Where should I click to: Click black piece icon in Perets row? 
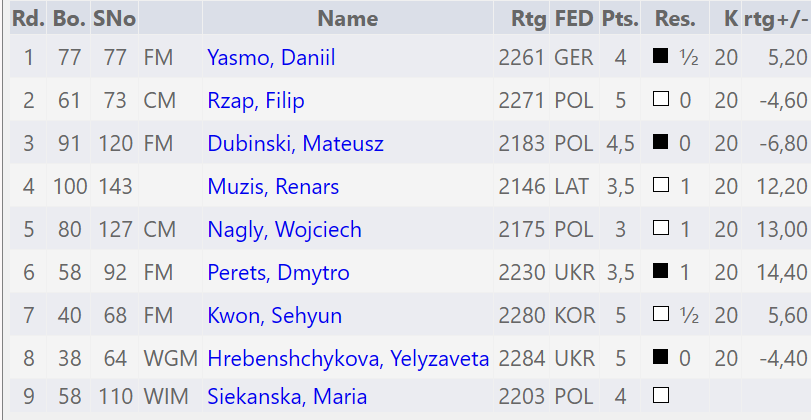coord(660,271)
